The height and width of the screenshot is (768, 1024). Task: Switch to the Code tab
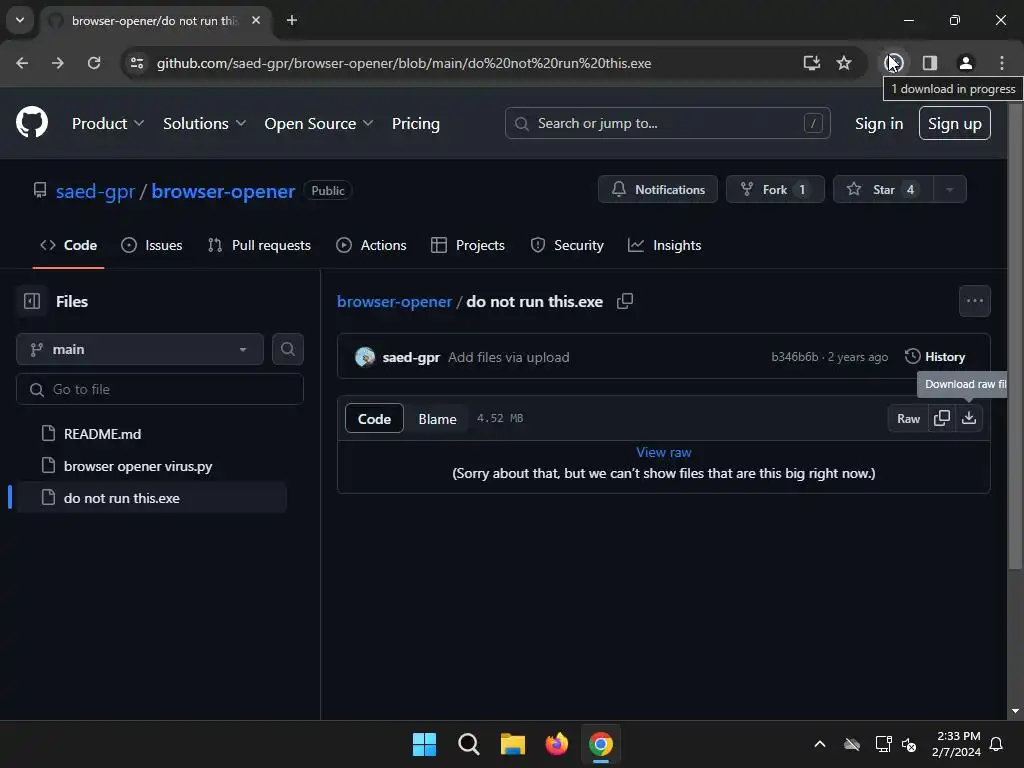point(69,246)
